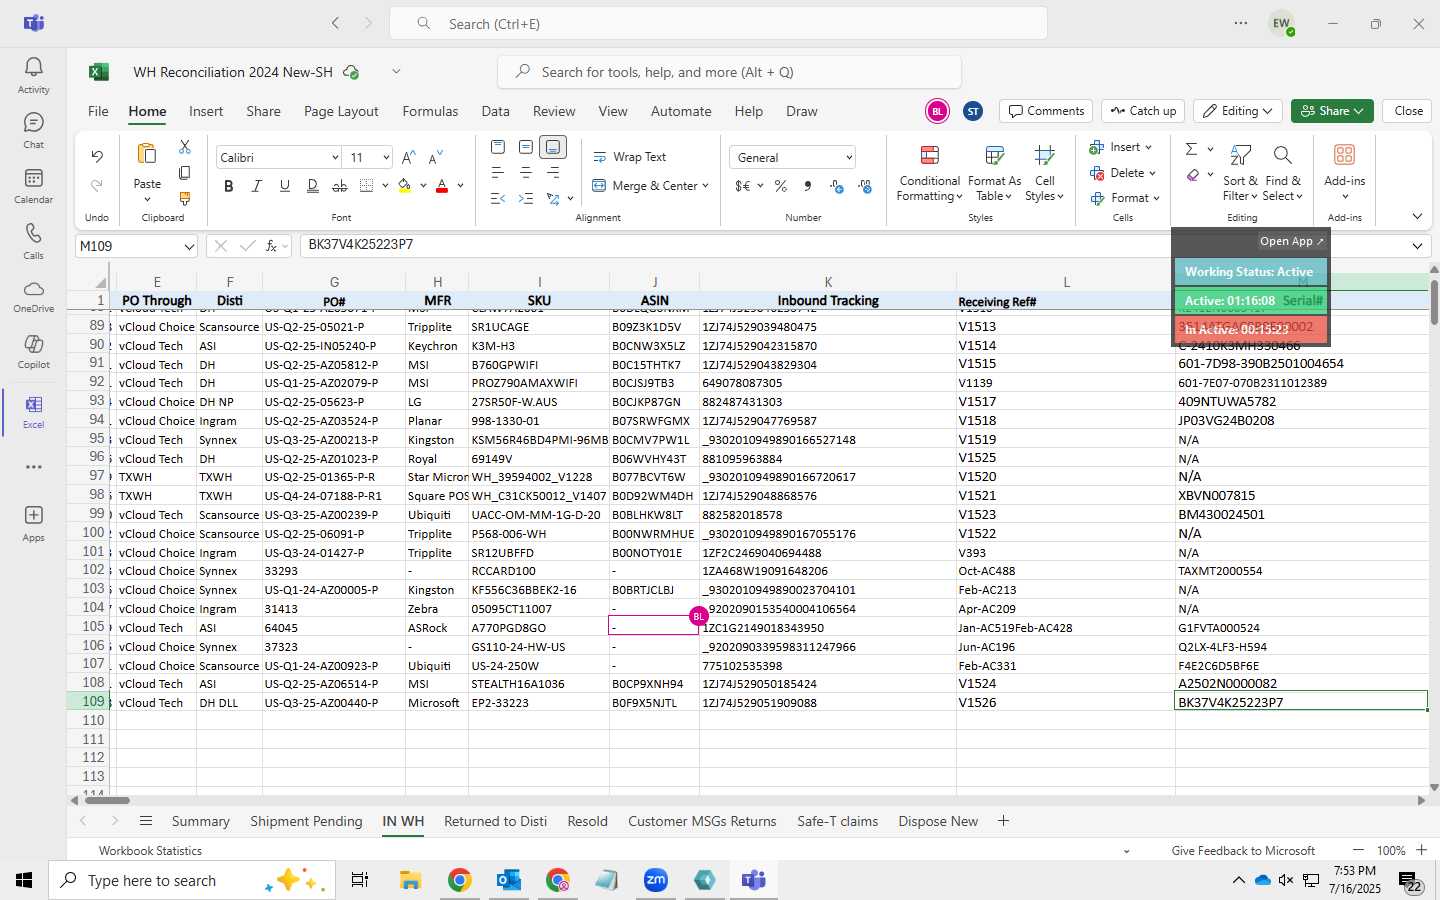The width and height of the screenshot is (1440, 900).
Task: Open the font size dropdown
Action: click(x=386, y=158)
